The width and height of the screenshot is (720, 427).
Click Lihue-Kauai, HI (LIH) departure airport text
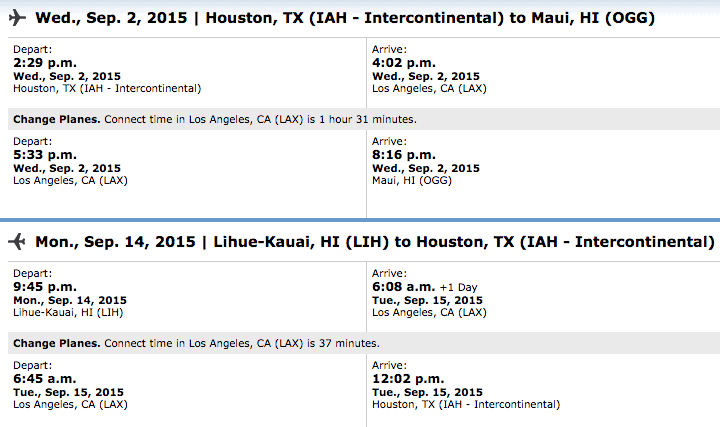tap(68, 313)
